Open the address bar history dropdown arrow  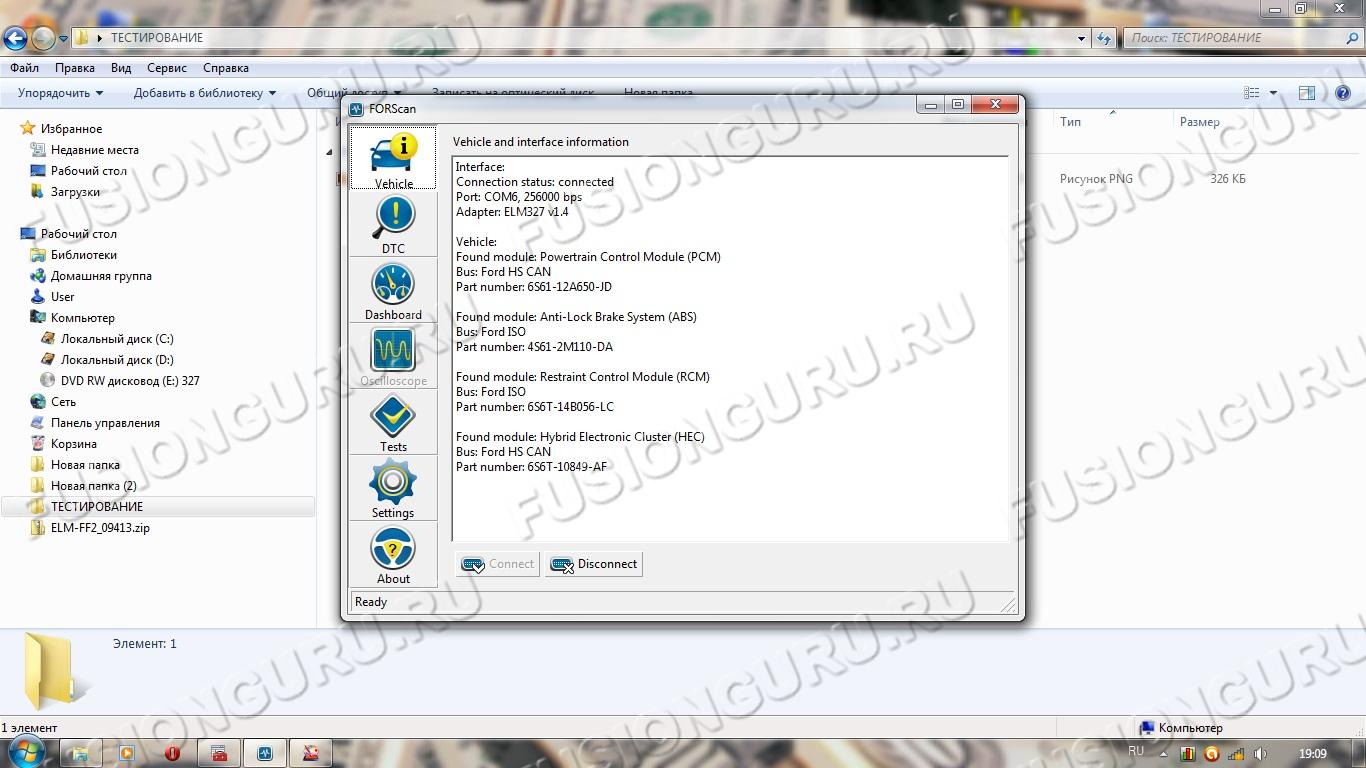click(1082, 38)
